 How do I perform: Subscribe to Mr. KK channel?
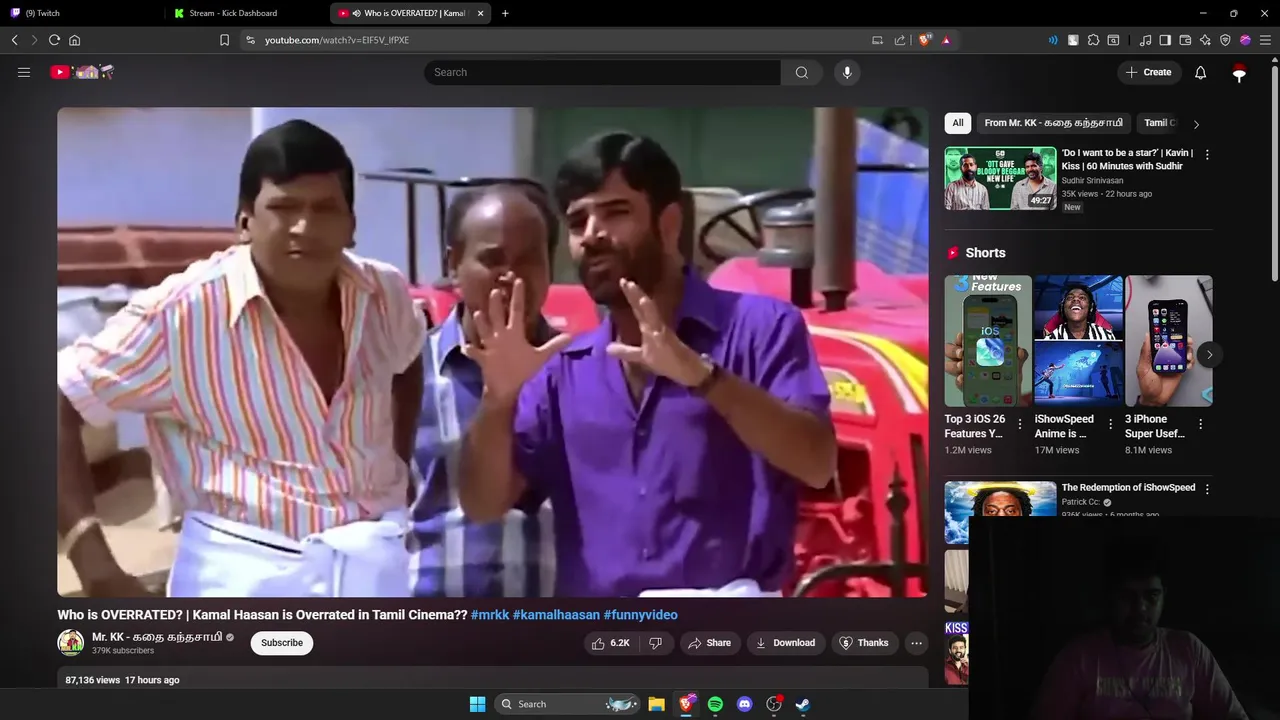click(x=282, y=643)
